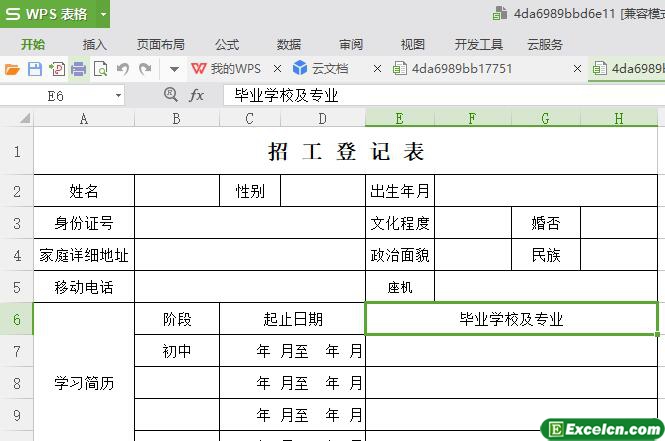Screen dimensions: 665x441
Task: Switch to the 我的WPS document tab
Action: tap(226, 69)
